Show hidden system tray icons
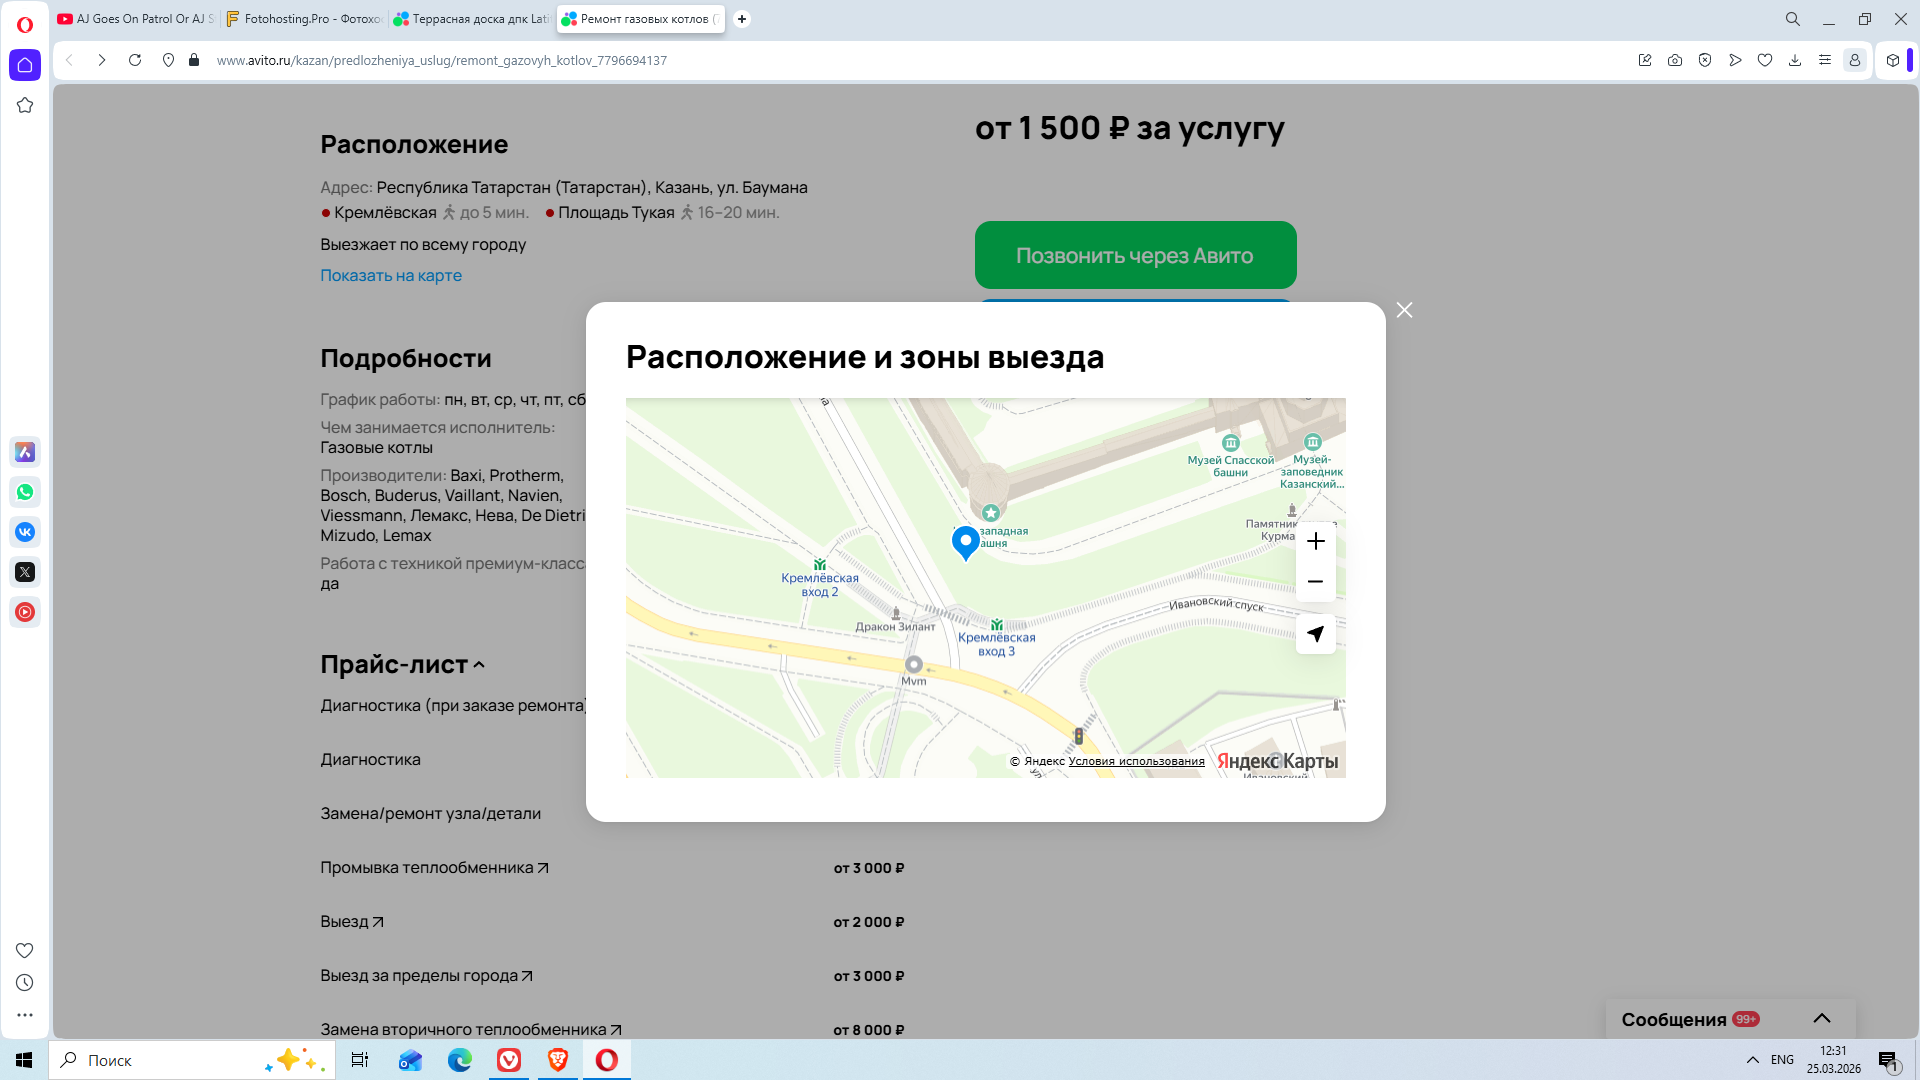Screen dimensions: 1920x1080 [1752, 1060]
